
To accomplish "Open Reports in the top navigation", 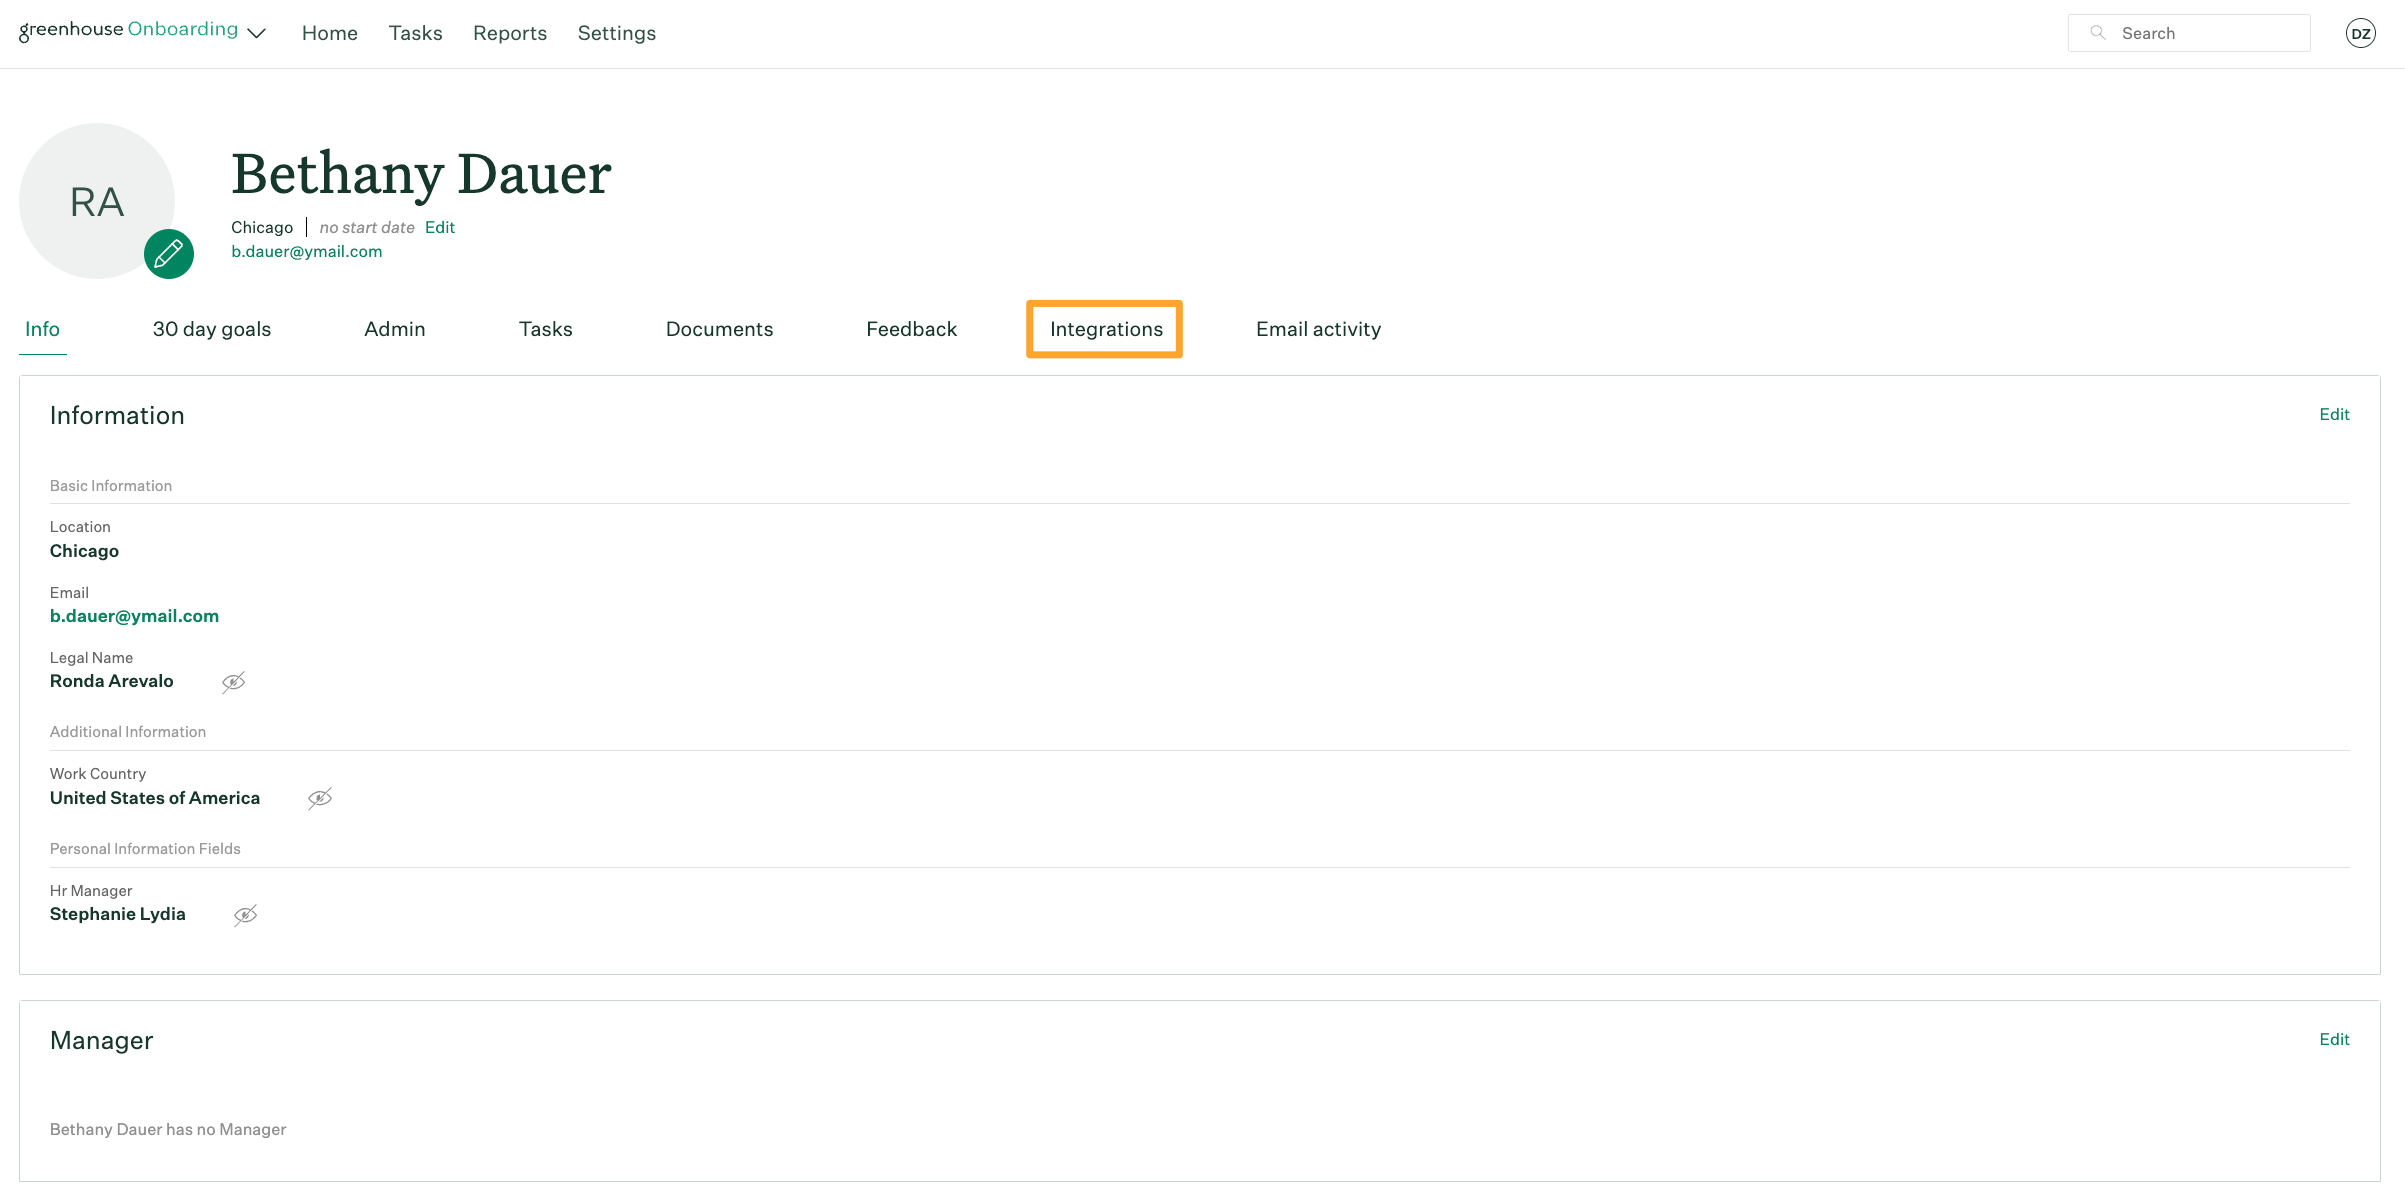I will [x=510, y=33].
